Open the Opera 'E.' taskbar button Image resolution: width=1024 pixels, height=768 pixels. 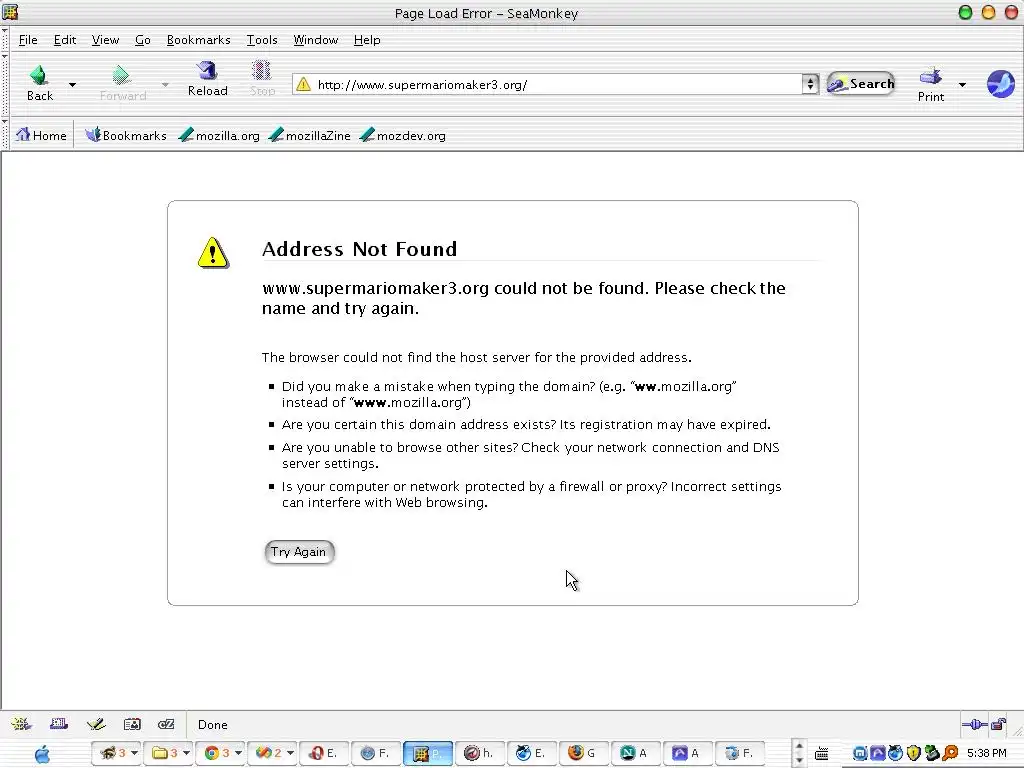(323, 753)
